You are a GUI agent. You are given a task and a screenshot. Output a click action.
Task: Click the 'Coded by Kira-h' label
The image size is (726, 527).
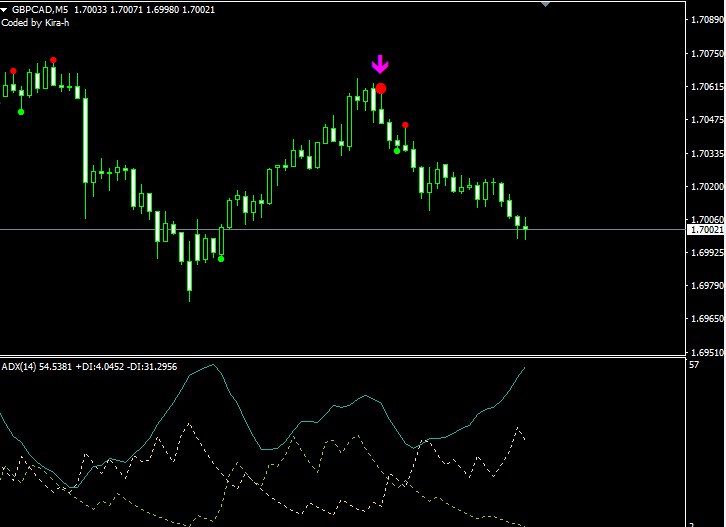click(x=35, y=23)
